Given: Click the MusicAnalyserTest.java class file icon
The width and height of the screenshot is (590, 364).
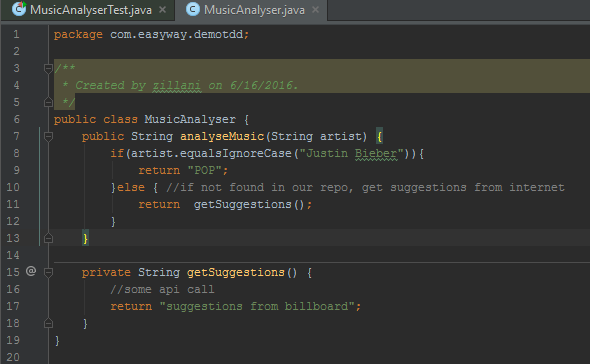Looking at the screenshot, I should (19, 9).
